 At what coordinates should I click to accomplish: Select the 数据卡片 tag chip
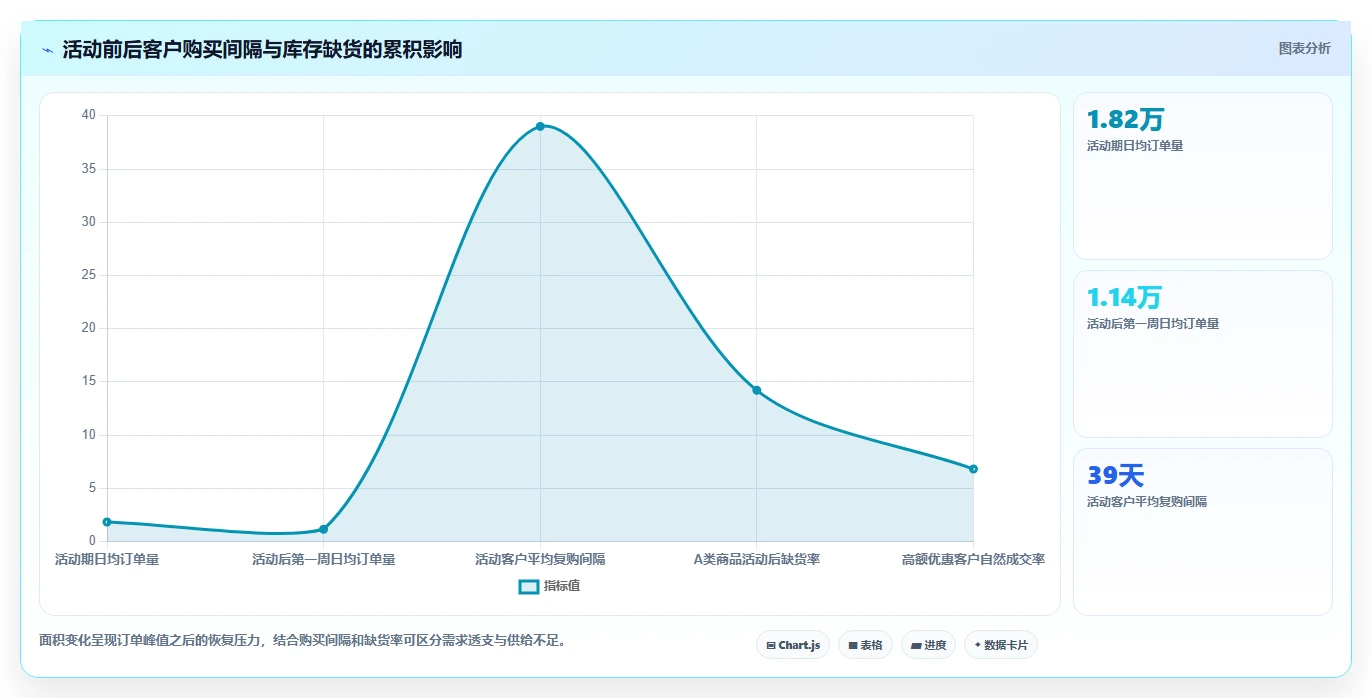[1001, 645]
